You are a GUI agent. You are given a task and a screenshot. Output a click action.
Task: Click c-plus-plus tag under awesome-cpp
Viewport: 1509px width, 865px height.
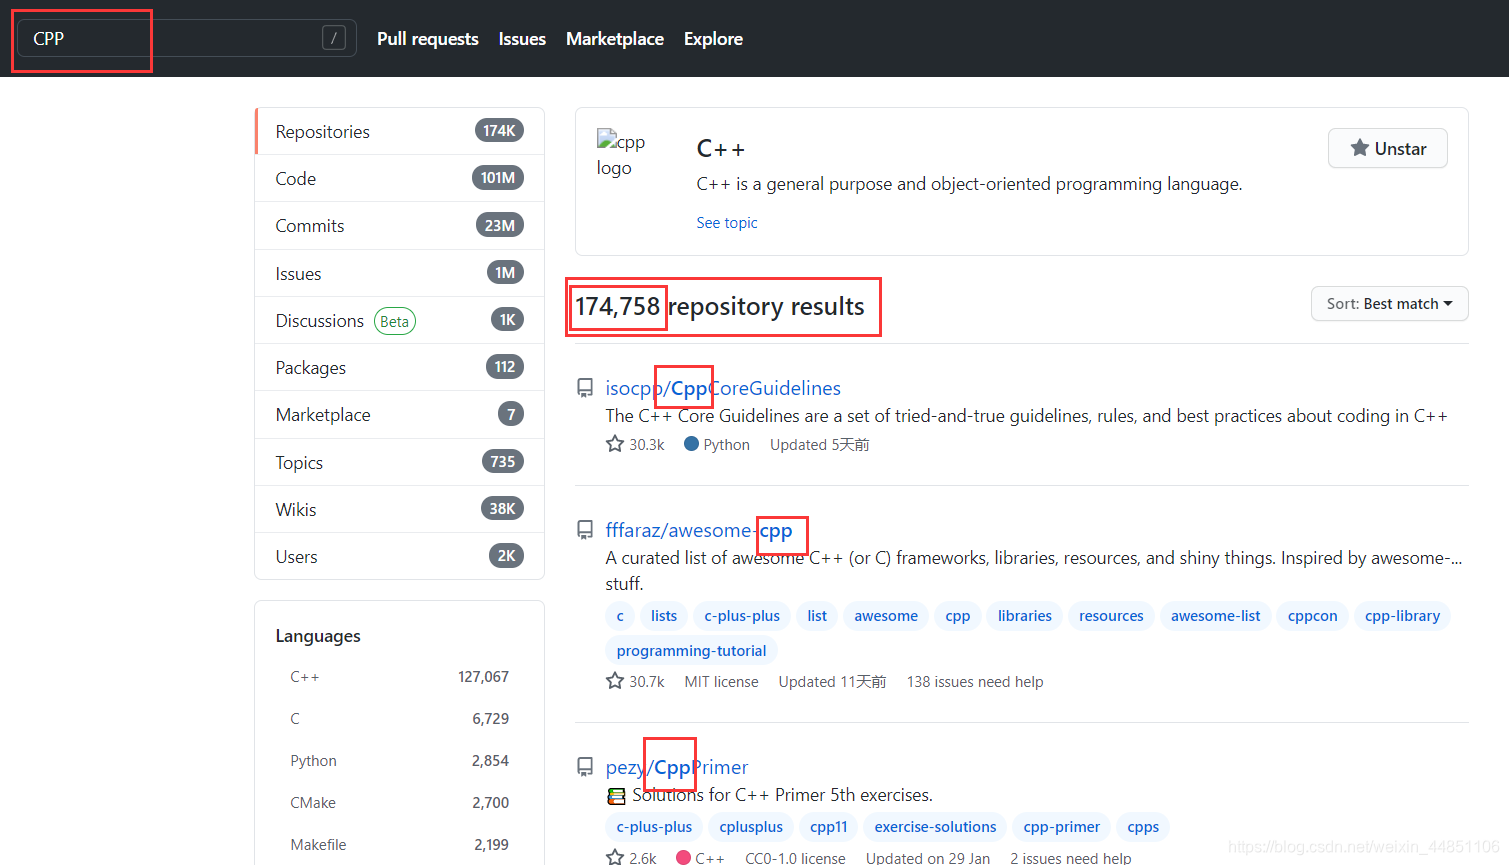tap(742, 616)
